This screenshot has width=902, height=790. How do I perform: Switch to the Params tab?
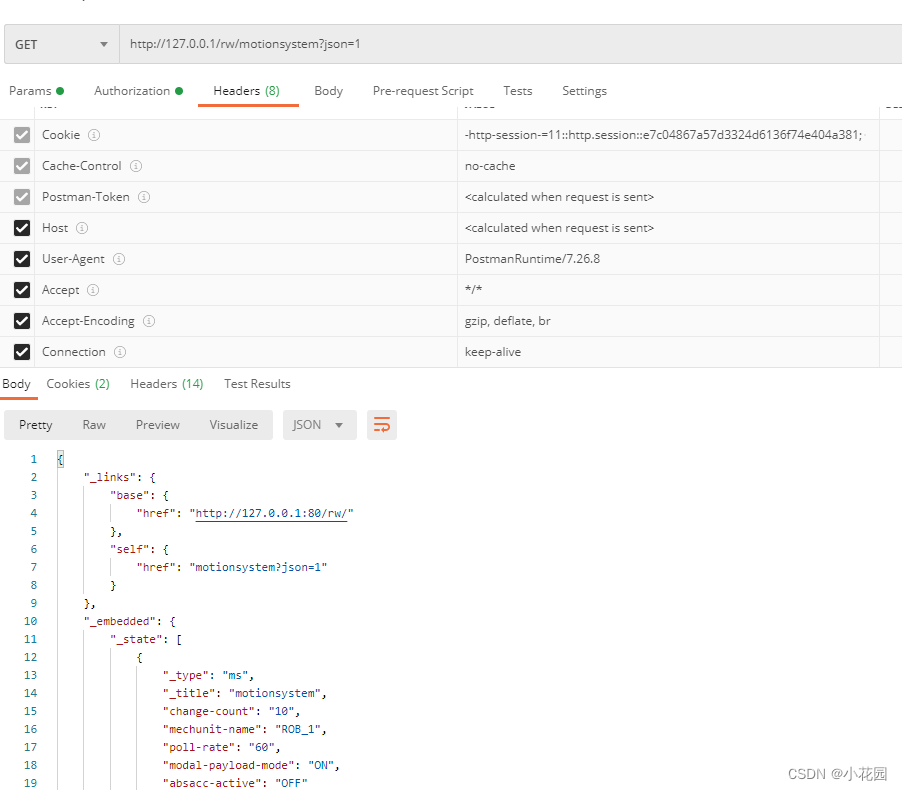click(x=36, y=91)
